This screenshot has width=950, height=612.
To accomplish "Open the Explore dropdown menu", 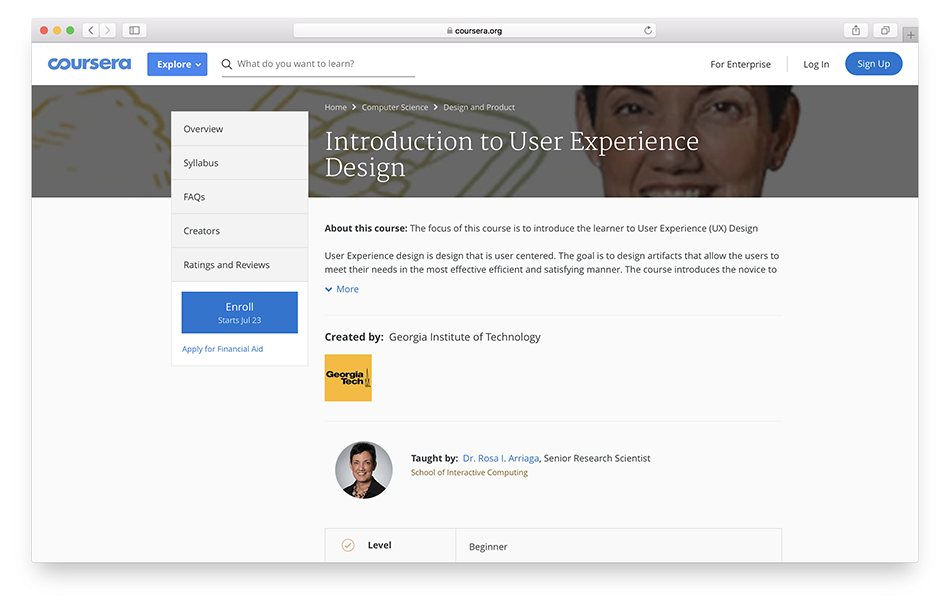I will point(177,64).
